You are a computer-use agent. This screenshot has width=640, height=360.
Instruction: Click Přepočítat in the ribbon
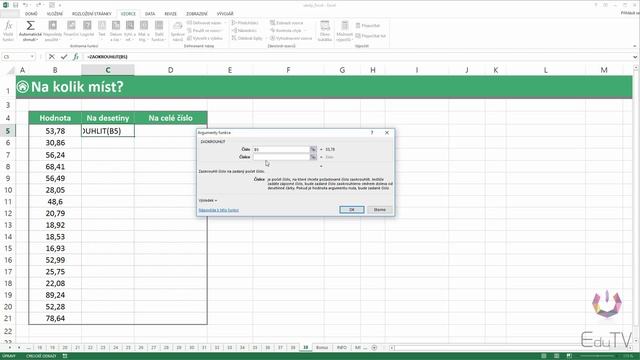368,25
